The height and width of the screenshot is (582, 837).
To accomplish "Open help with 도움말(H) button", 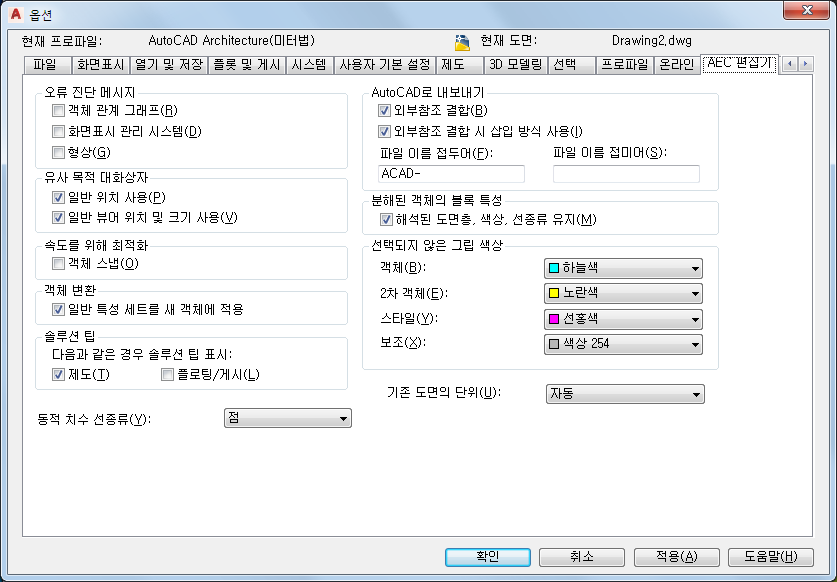I will coord(771,557).
